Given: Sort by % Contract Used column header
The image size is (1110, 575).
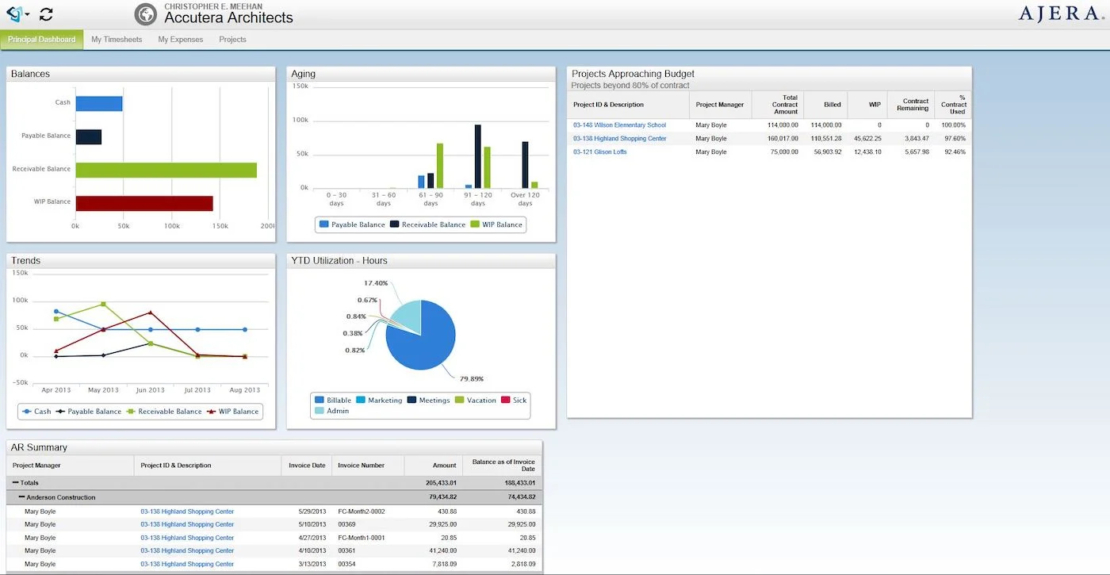Looking at the screenshot, I should tap(953, 104).
